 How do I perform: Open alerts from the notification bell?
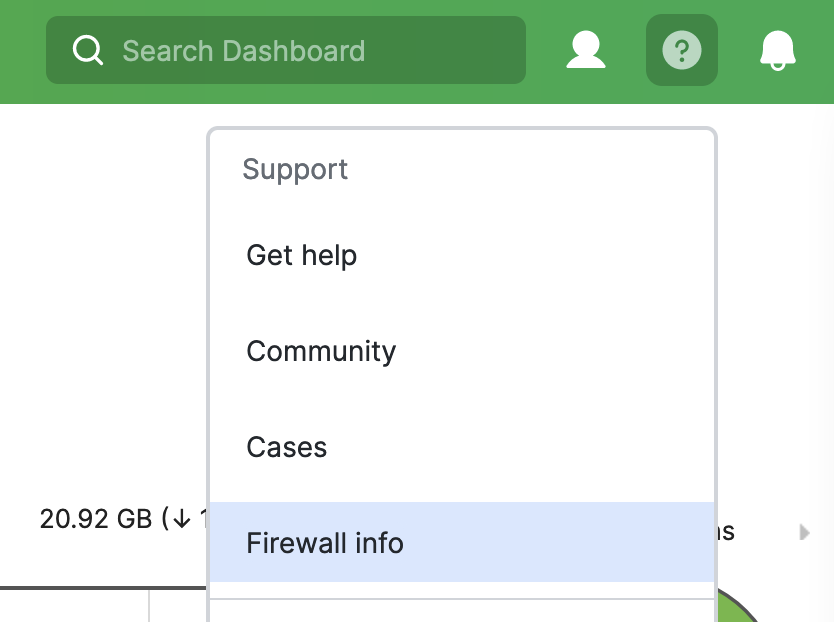(x=777, y=50)
